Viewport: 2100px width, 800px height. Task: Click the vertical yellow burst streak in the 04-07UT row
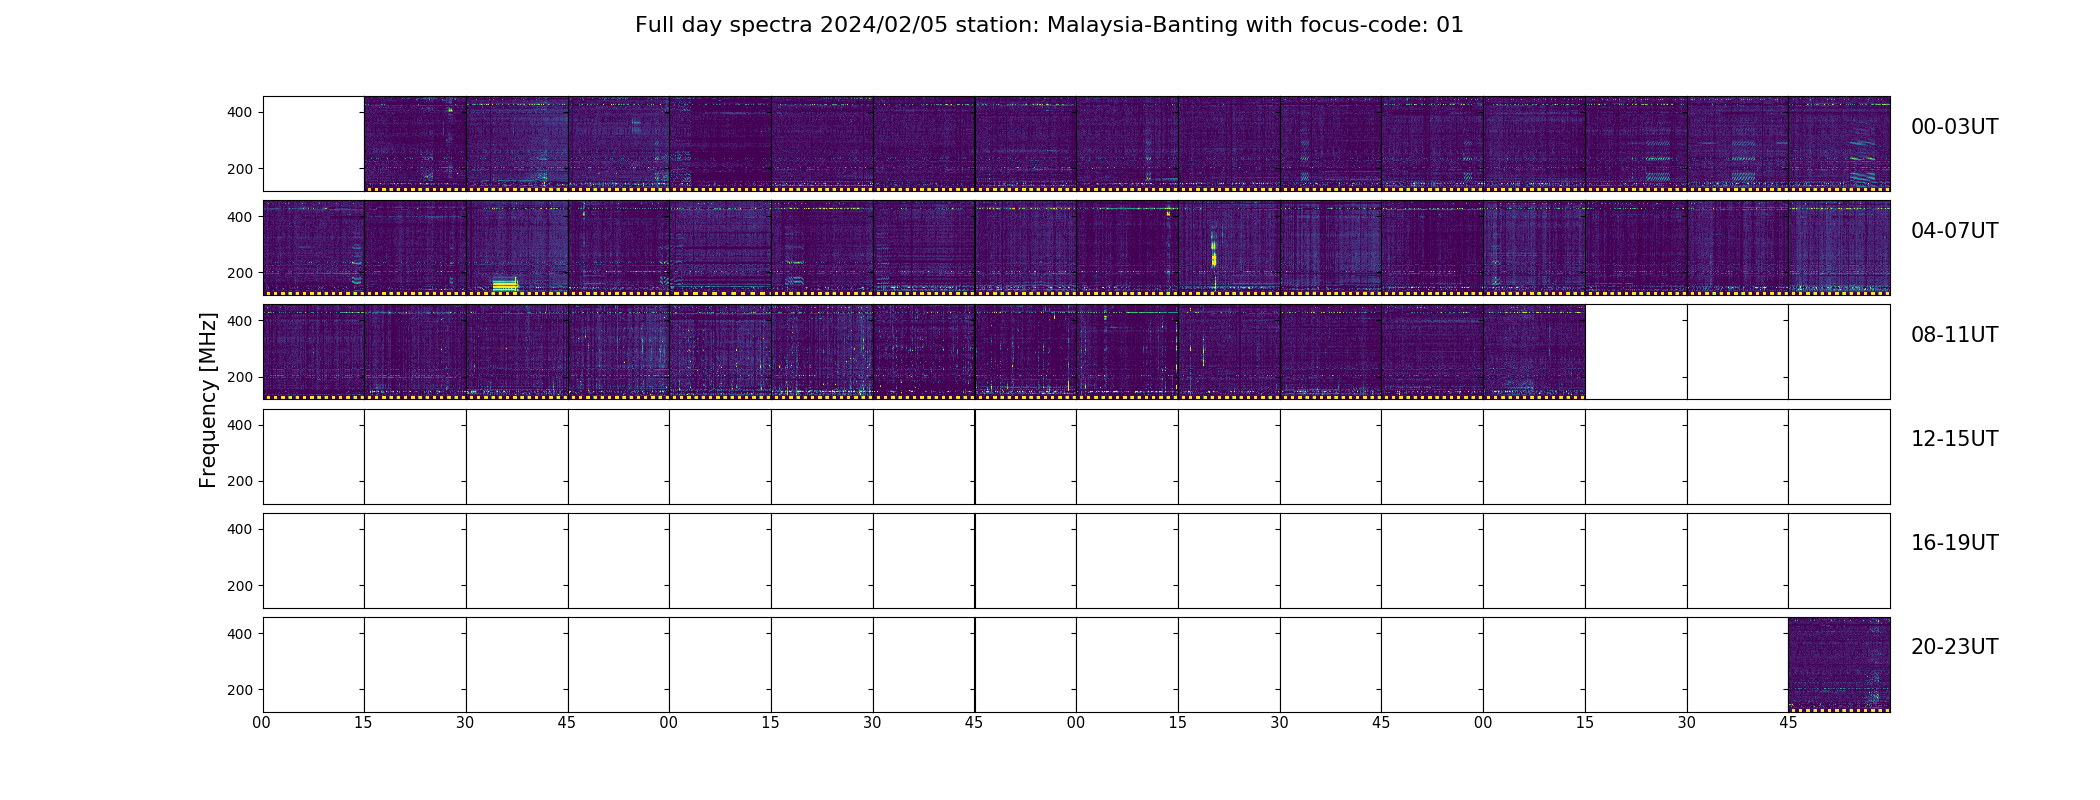coord(1213,252)
